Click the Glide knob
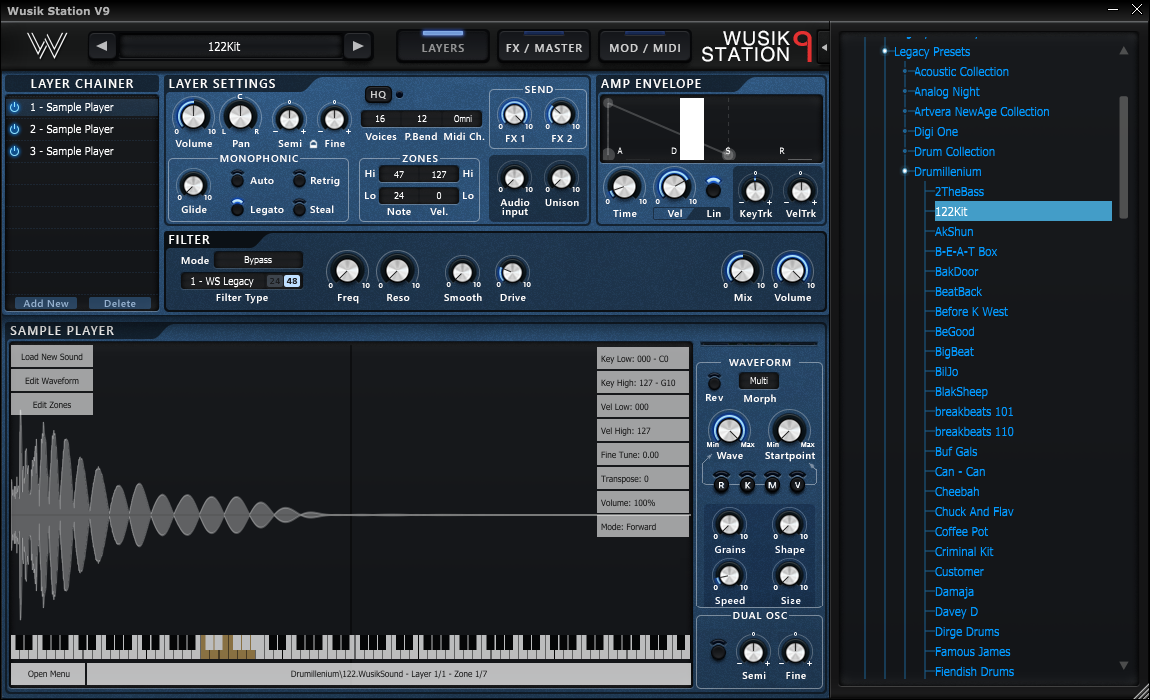Screen dimensions: 1150x700 pos(193,185)
